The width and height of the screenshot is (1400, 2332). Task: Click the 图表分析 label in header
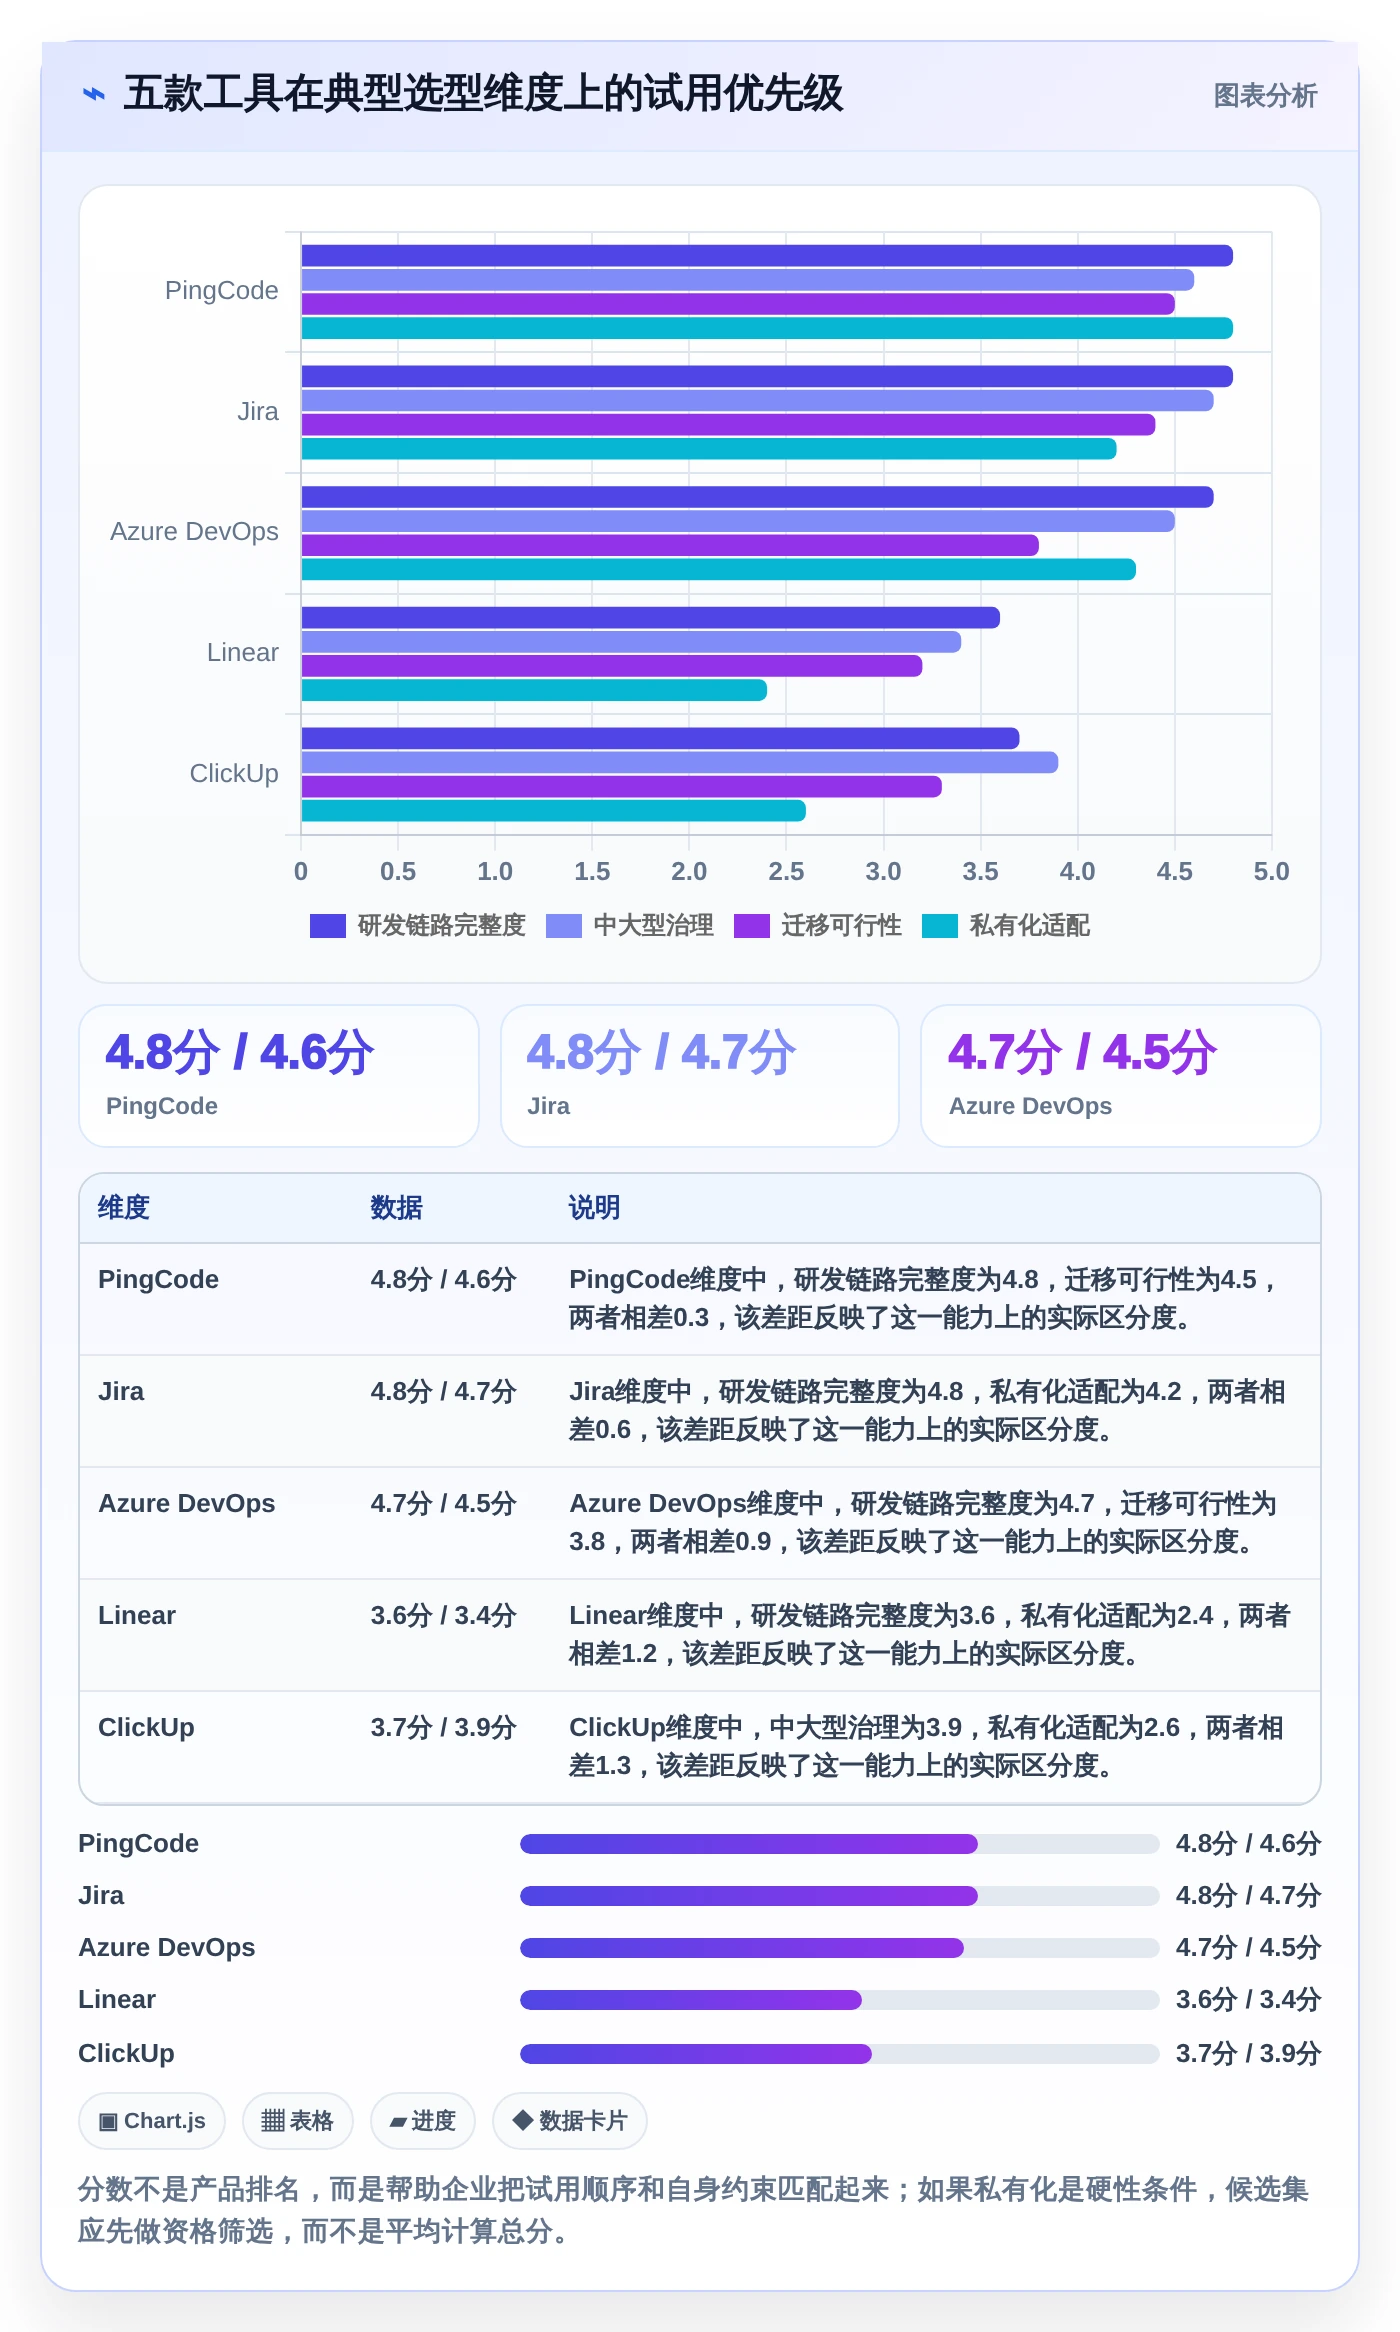coord(1265,96)
